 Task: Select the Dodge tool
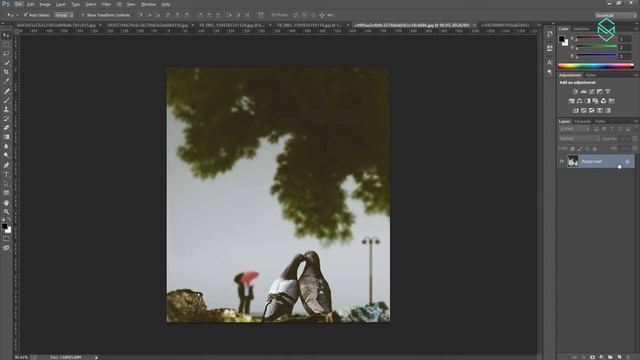coord(6,155)
